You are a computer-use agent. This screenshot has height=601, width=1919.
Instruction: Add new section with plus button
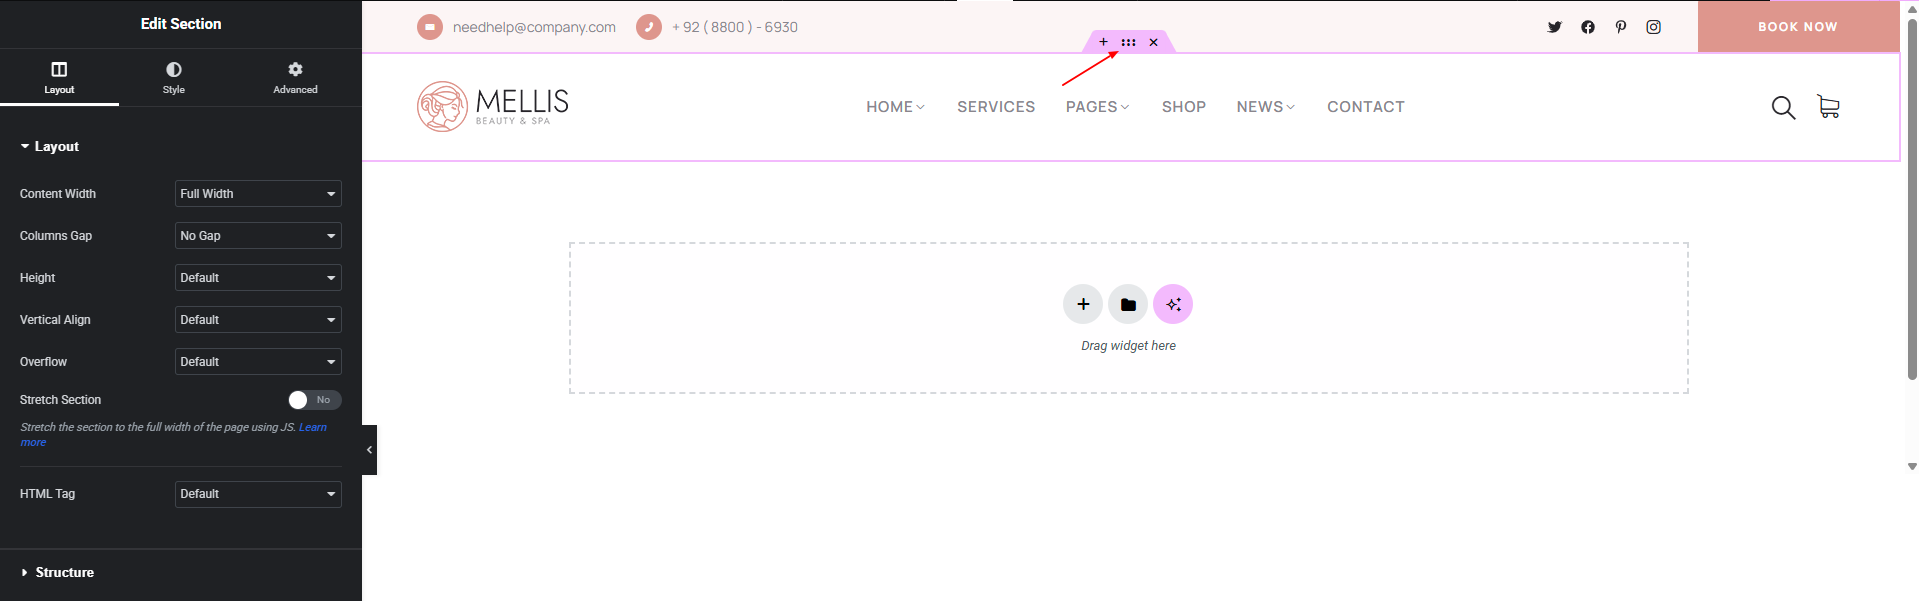(x=1083, y=304)
